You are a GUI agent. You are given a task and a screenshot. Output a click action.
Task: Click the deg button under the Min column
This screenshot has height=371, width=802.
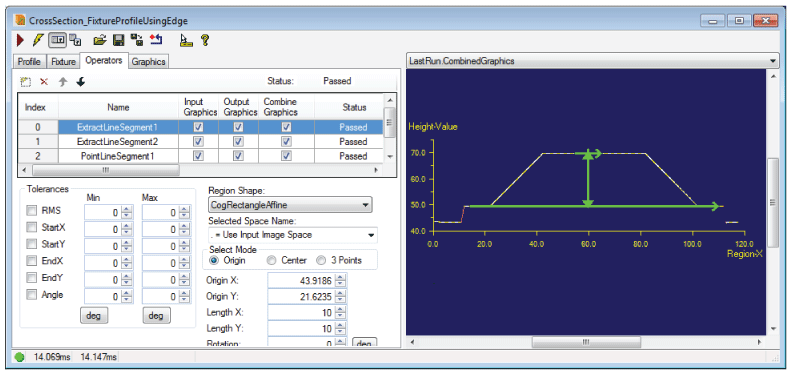pos(94,315)
